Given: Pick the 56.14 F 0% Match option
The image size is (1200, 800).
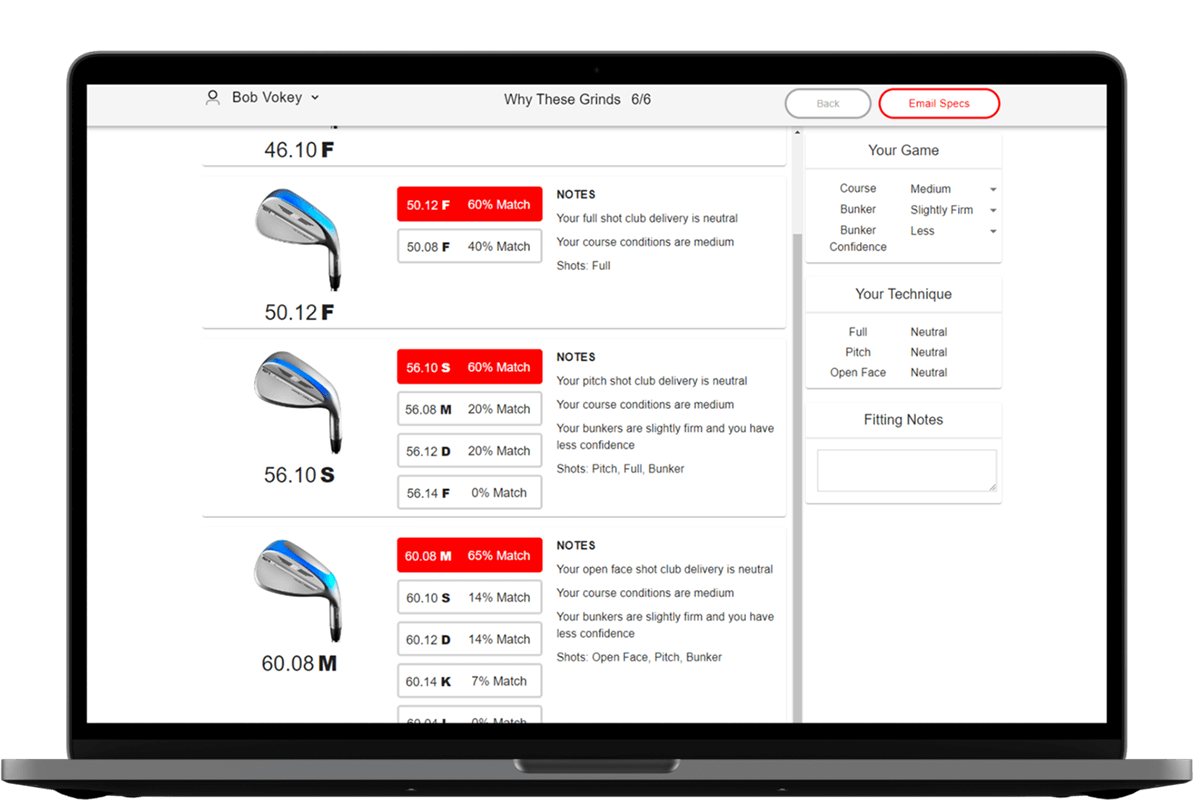Looking at the screenshot, I should point(470,493).
